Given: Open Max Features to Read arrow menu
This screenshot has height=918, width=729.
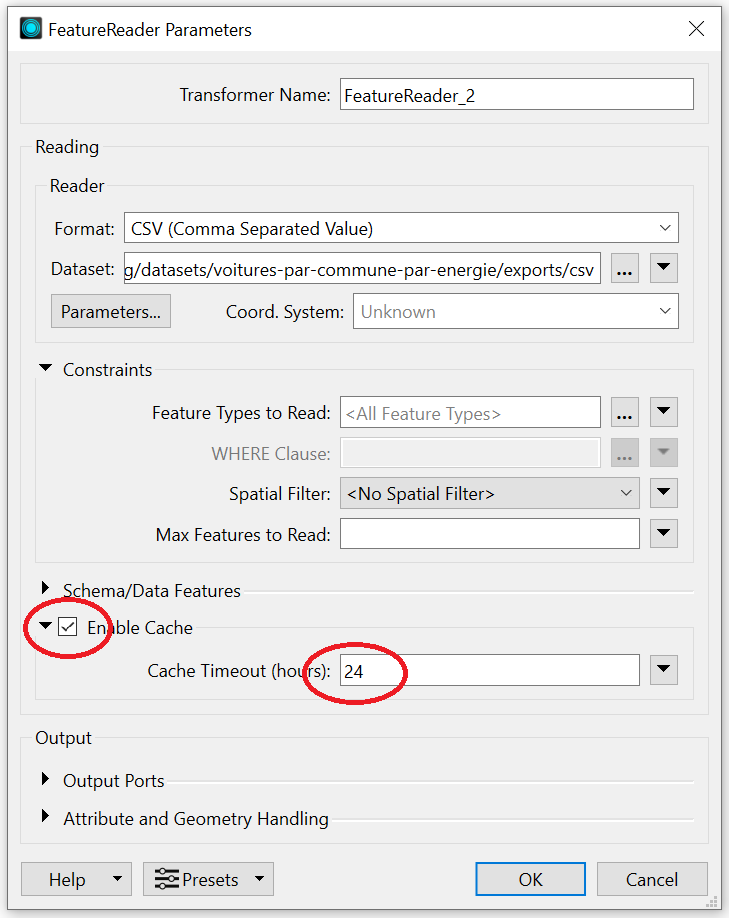Looking at the screenshot, I should tap(663, 533).
